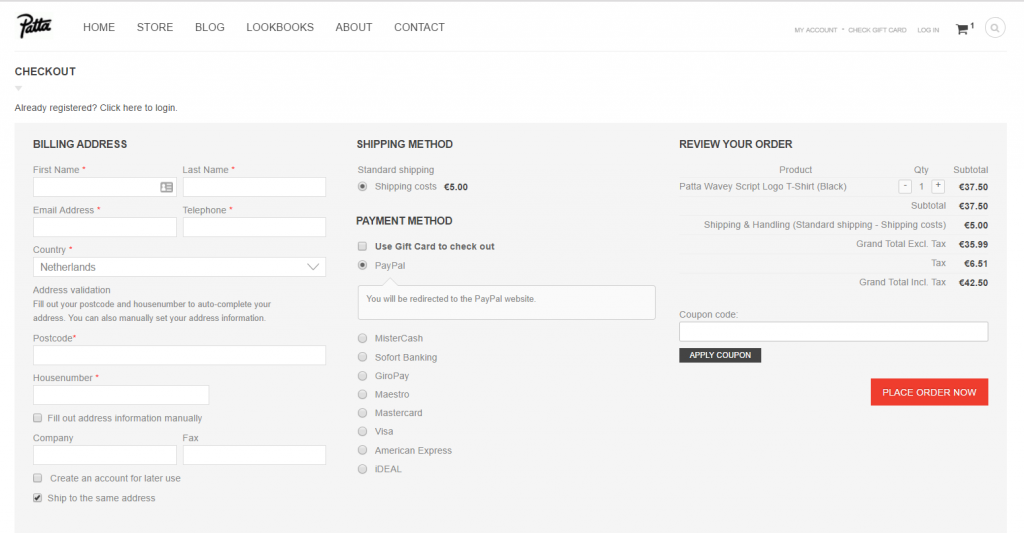
Task: Open the search magnifier icon
Action: tap(995, 27)
